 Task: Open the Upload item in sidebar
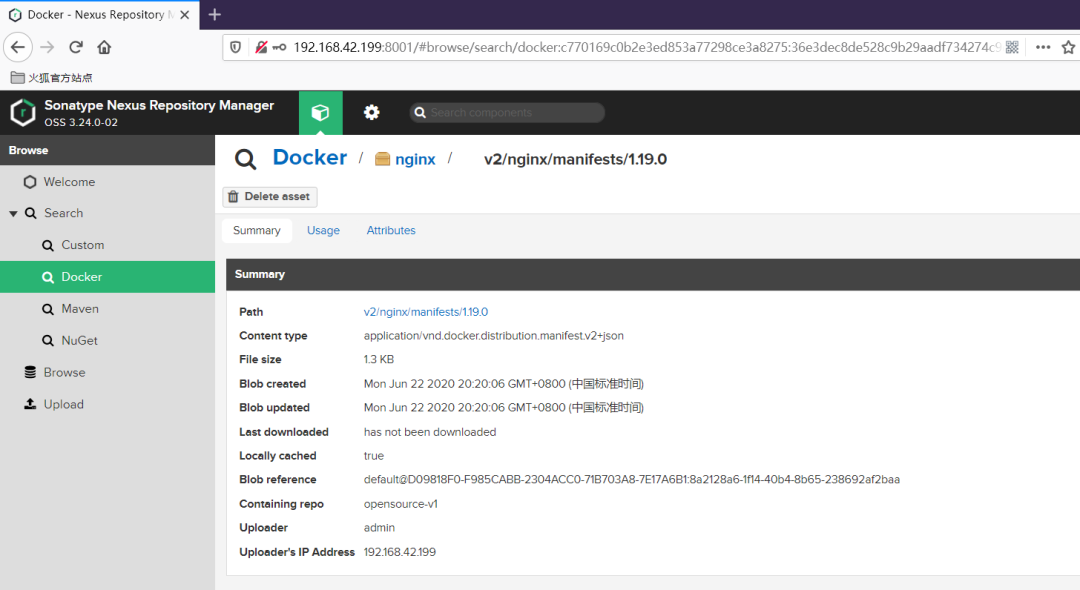63,405
